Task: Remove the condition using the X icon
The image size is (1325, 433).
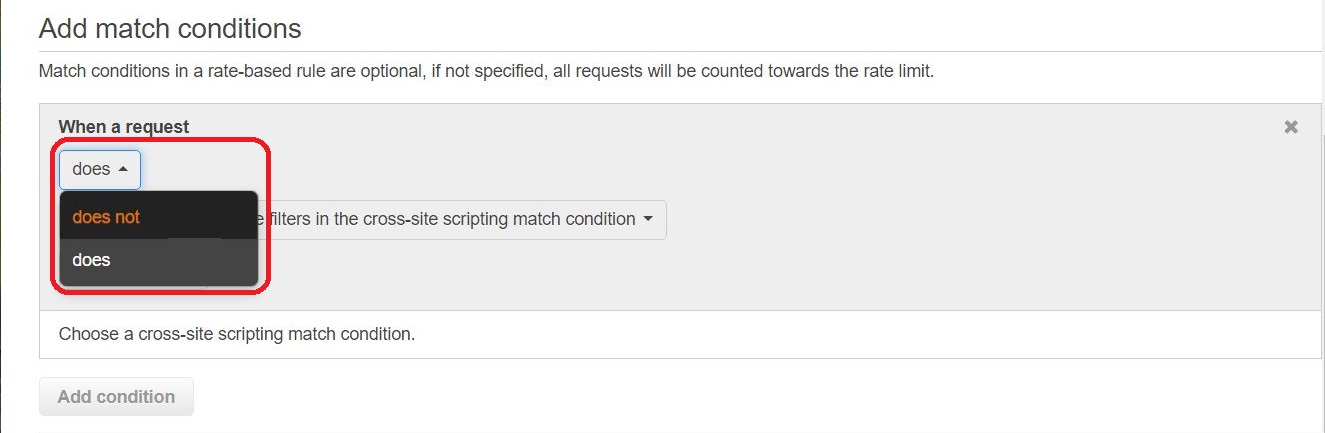Action: (x=1291, y=127)
